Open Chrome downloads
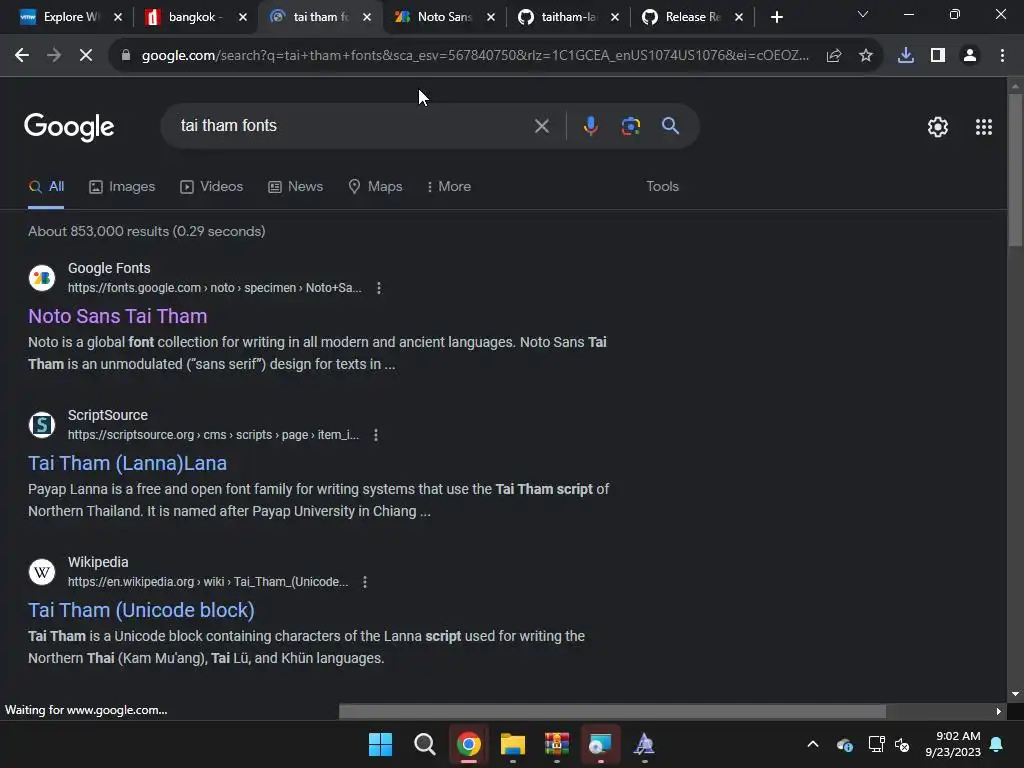The image size is (1024, 768). [906, 56]
